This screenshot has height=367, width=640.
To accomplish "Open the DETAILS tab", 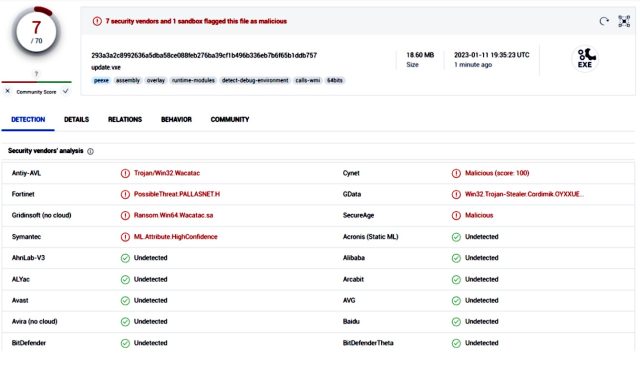I will [76, 120].
